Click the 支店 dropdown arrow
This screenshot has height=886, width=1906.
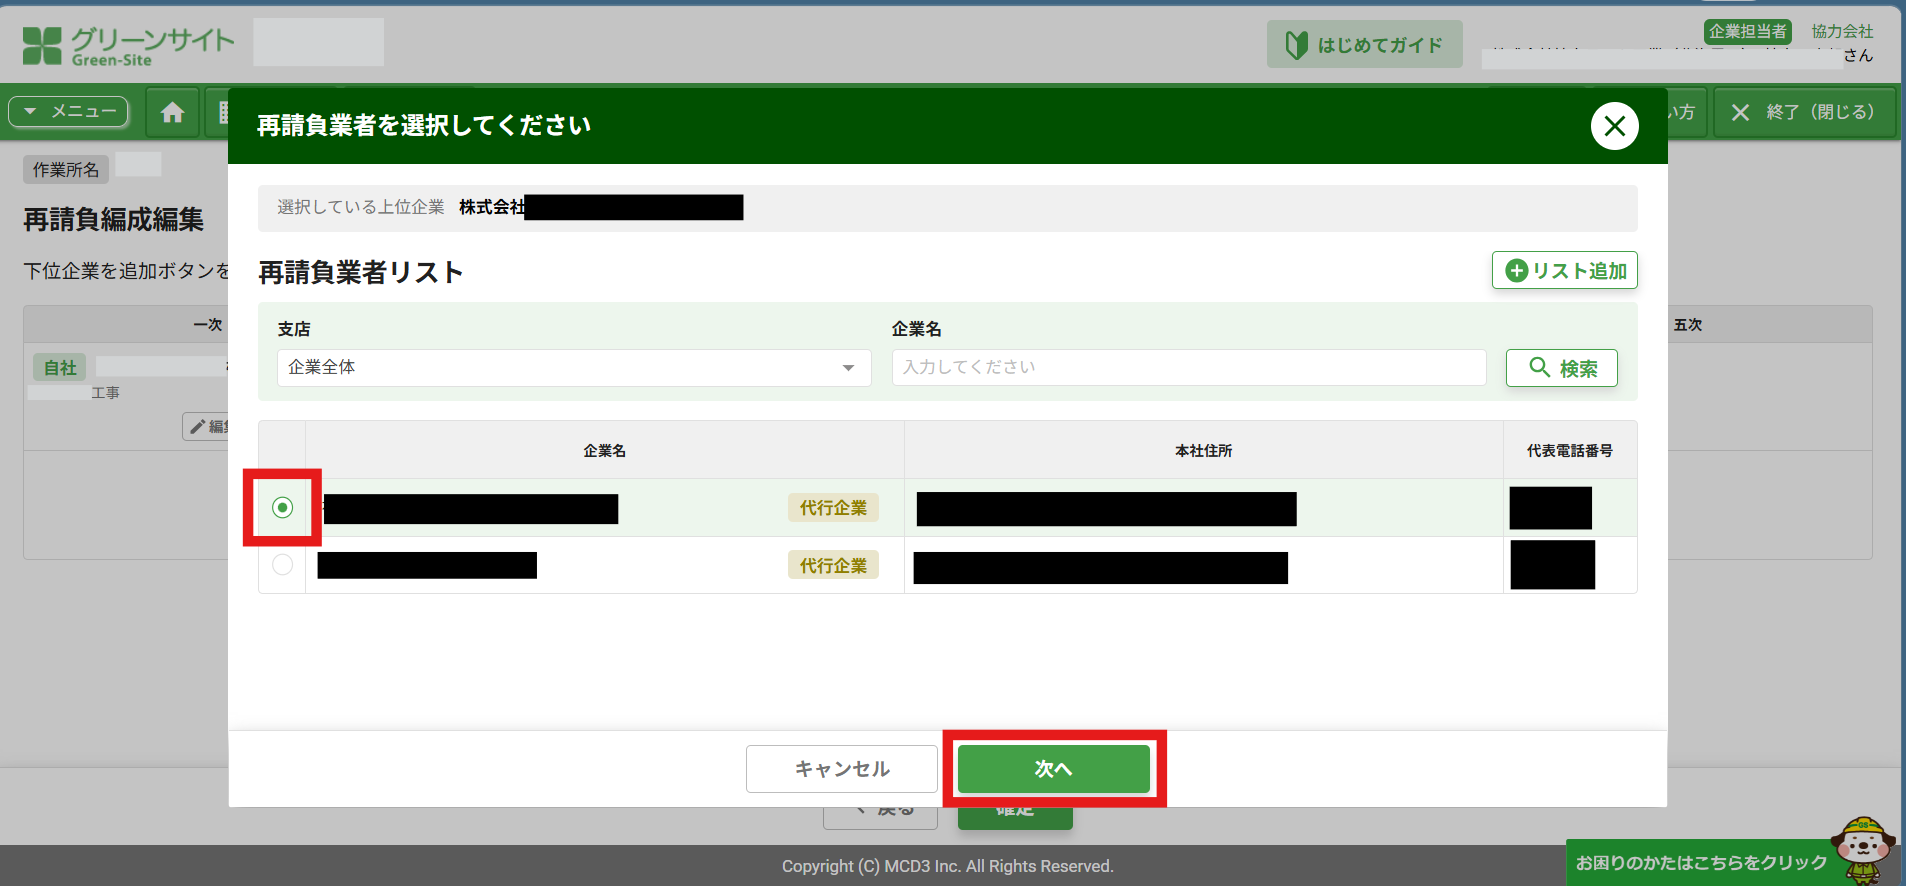[848, 368]
